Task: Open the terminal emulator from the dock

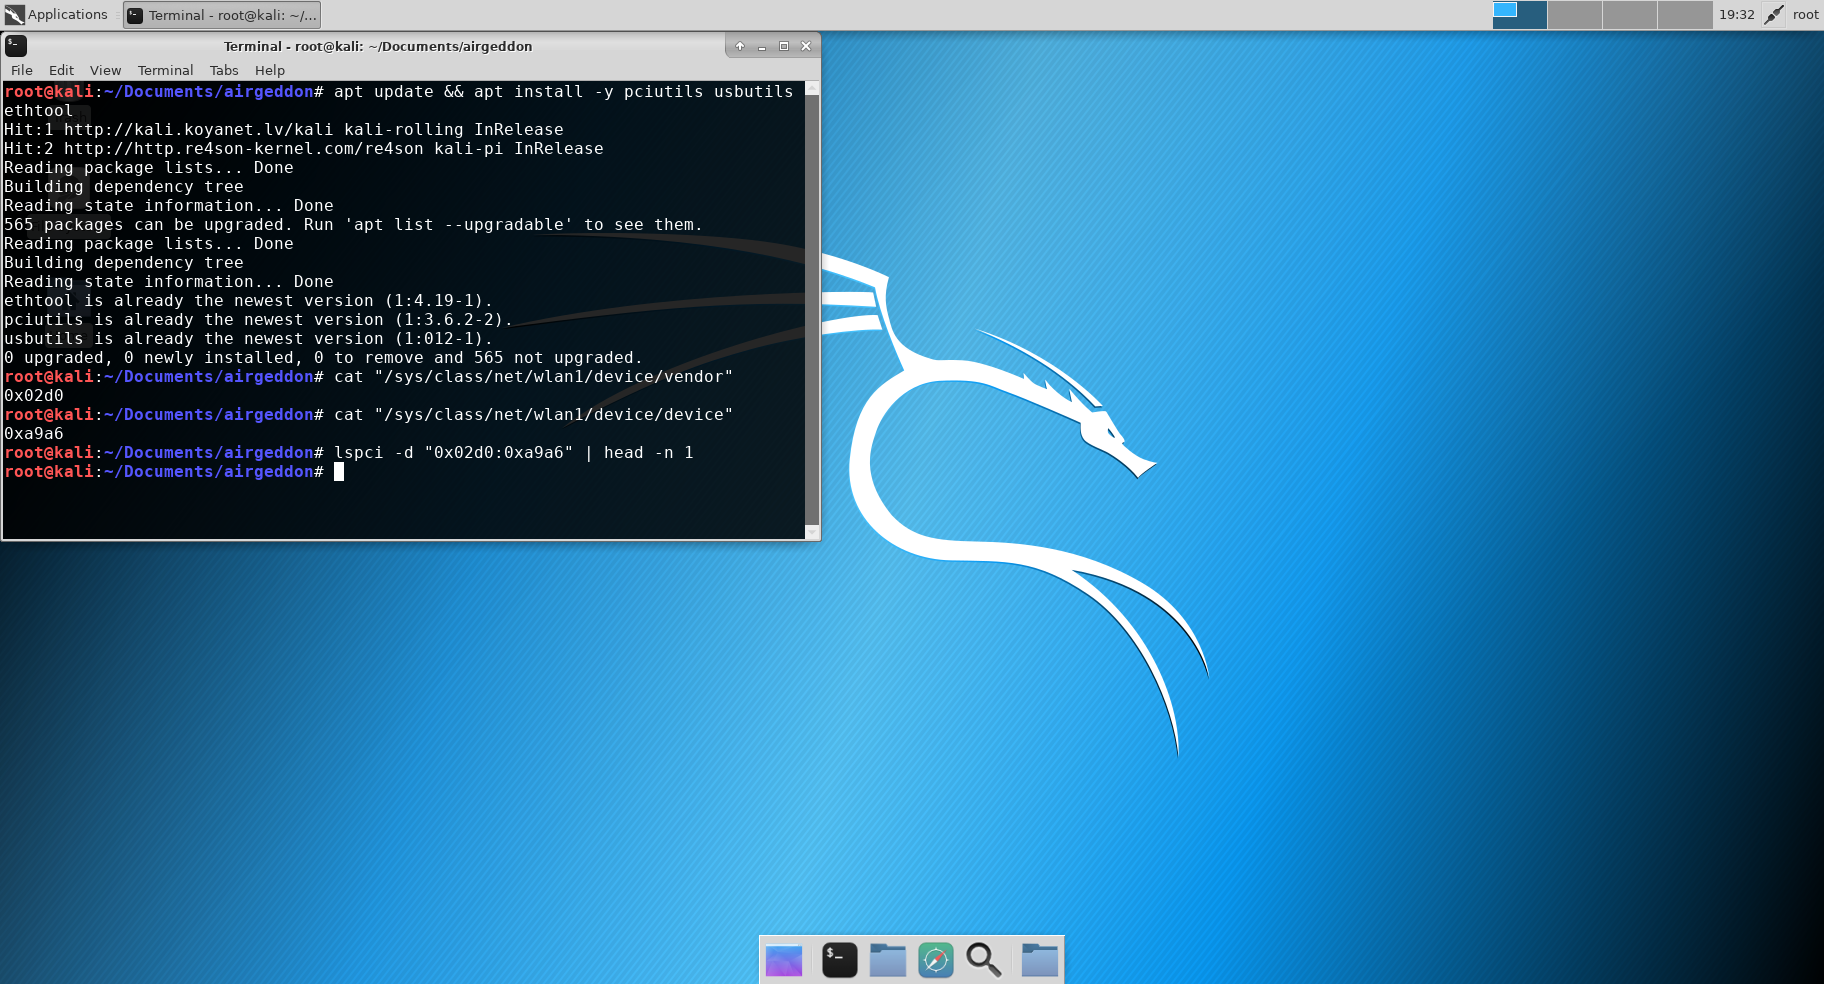Action: (839, 959)
